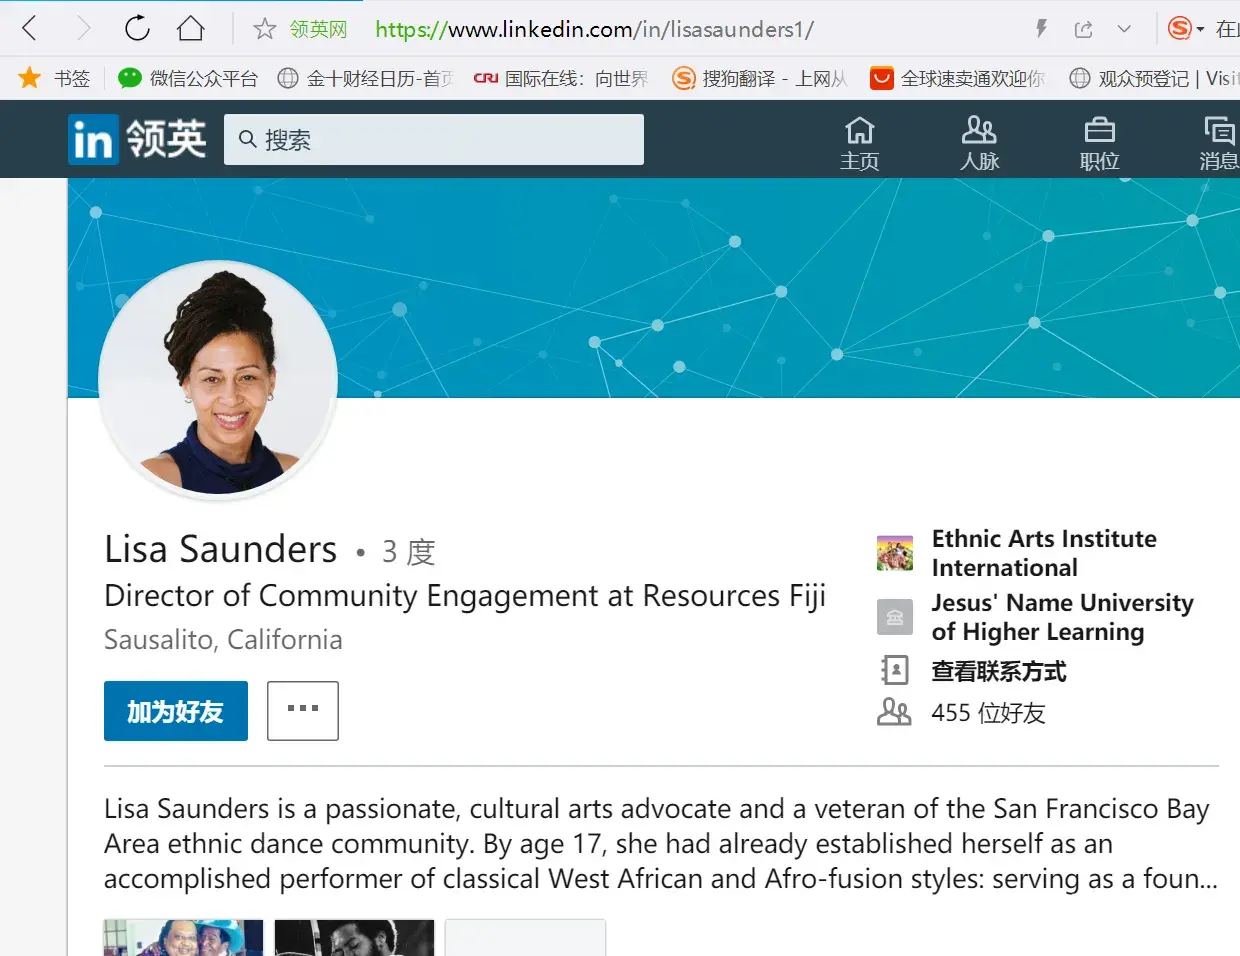The image size is (1240, 956).
Task: Open the 主页 home nav icon
Action: (859, 143)
